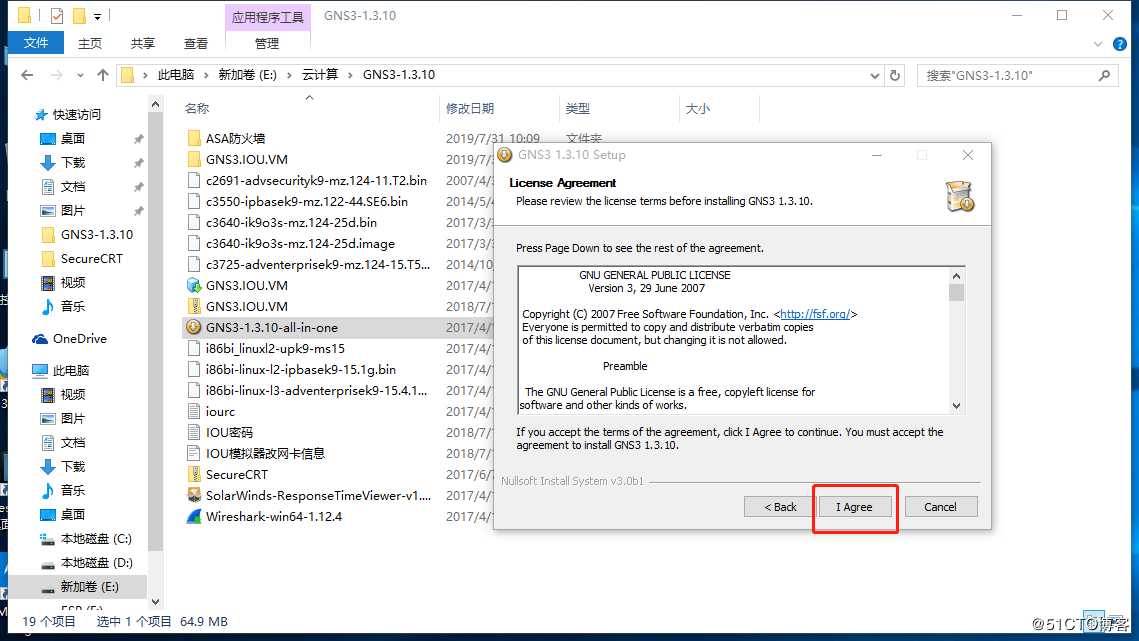Collapse the ribbon chevron
The image size is (1139, 641).
pyautogui.click(x=1098, y=44)
